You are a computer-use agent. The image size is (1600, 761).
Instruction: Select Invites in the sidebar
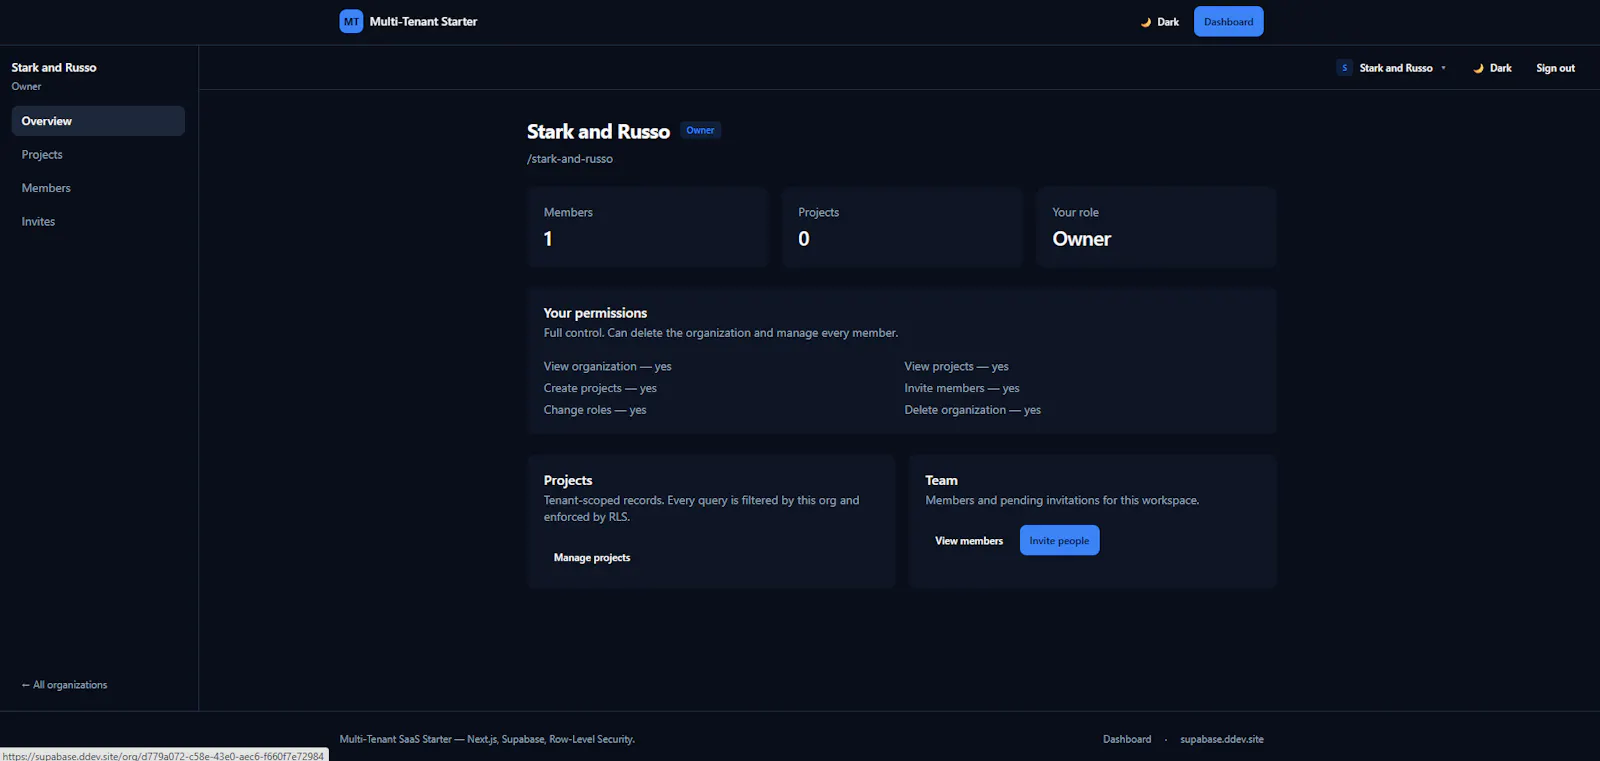[x=98, y=222]
